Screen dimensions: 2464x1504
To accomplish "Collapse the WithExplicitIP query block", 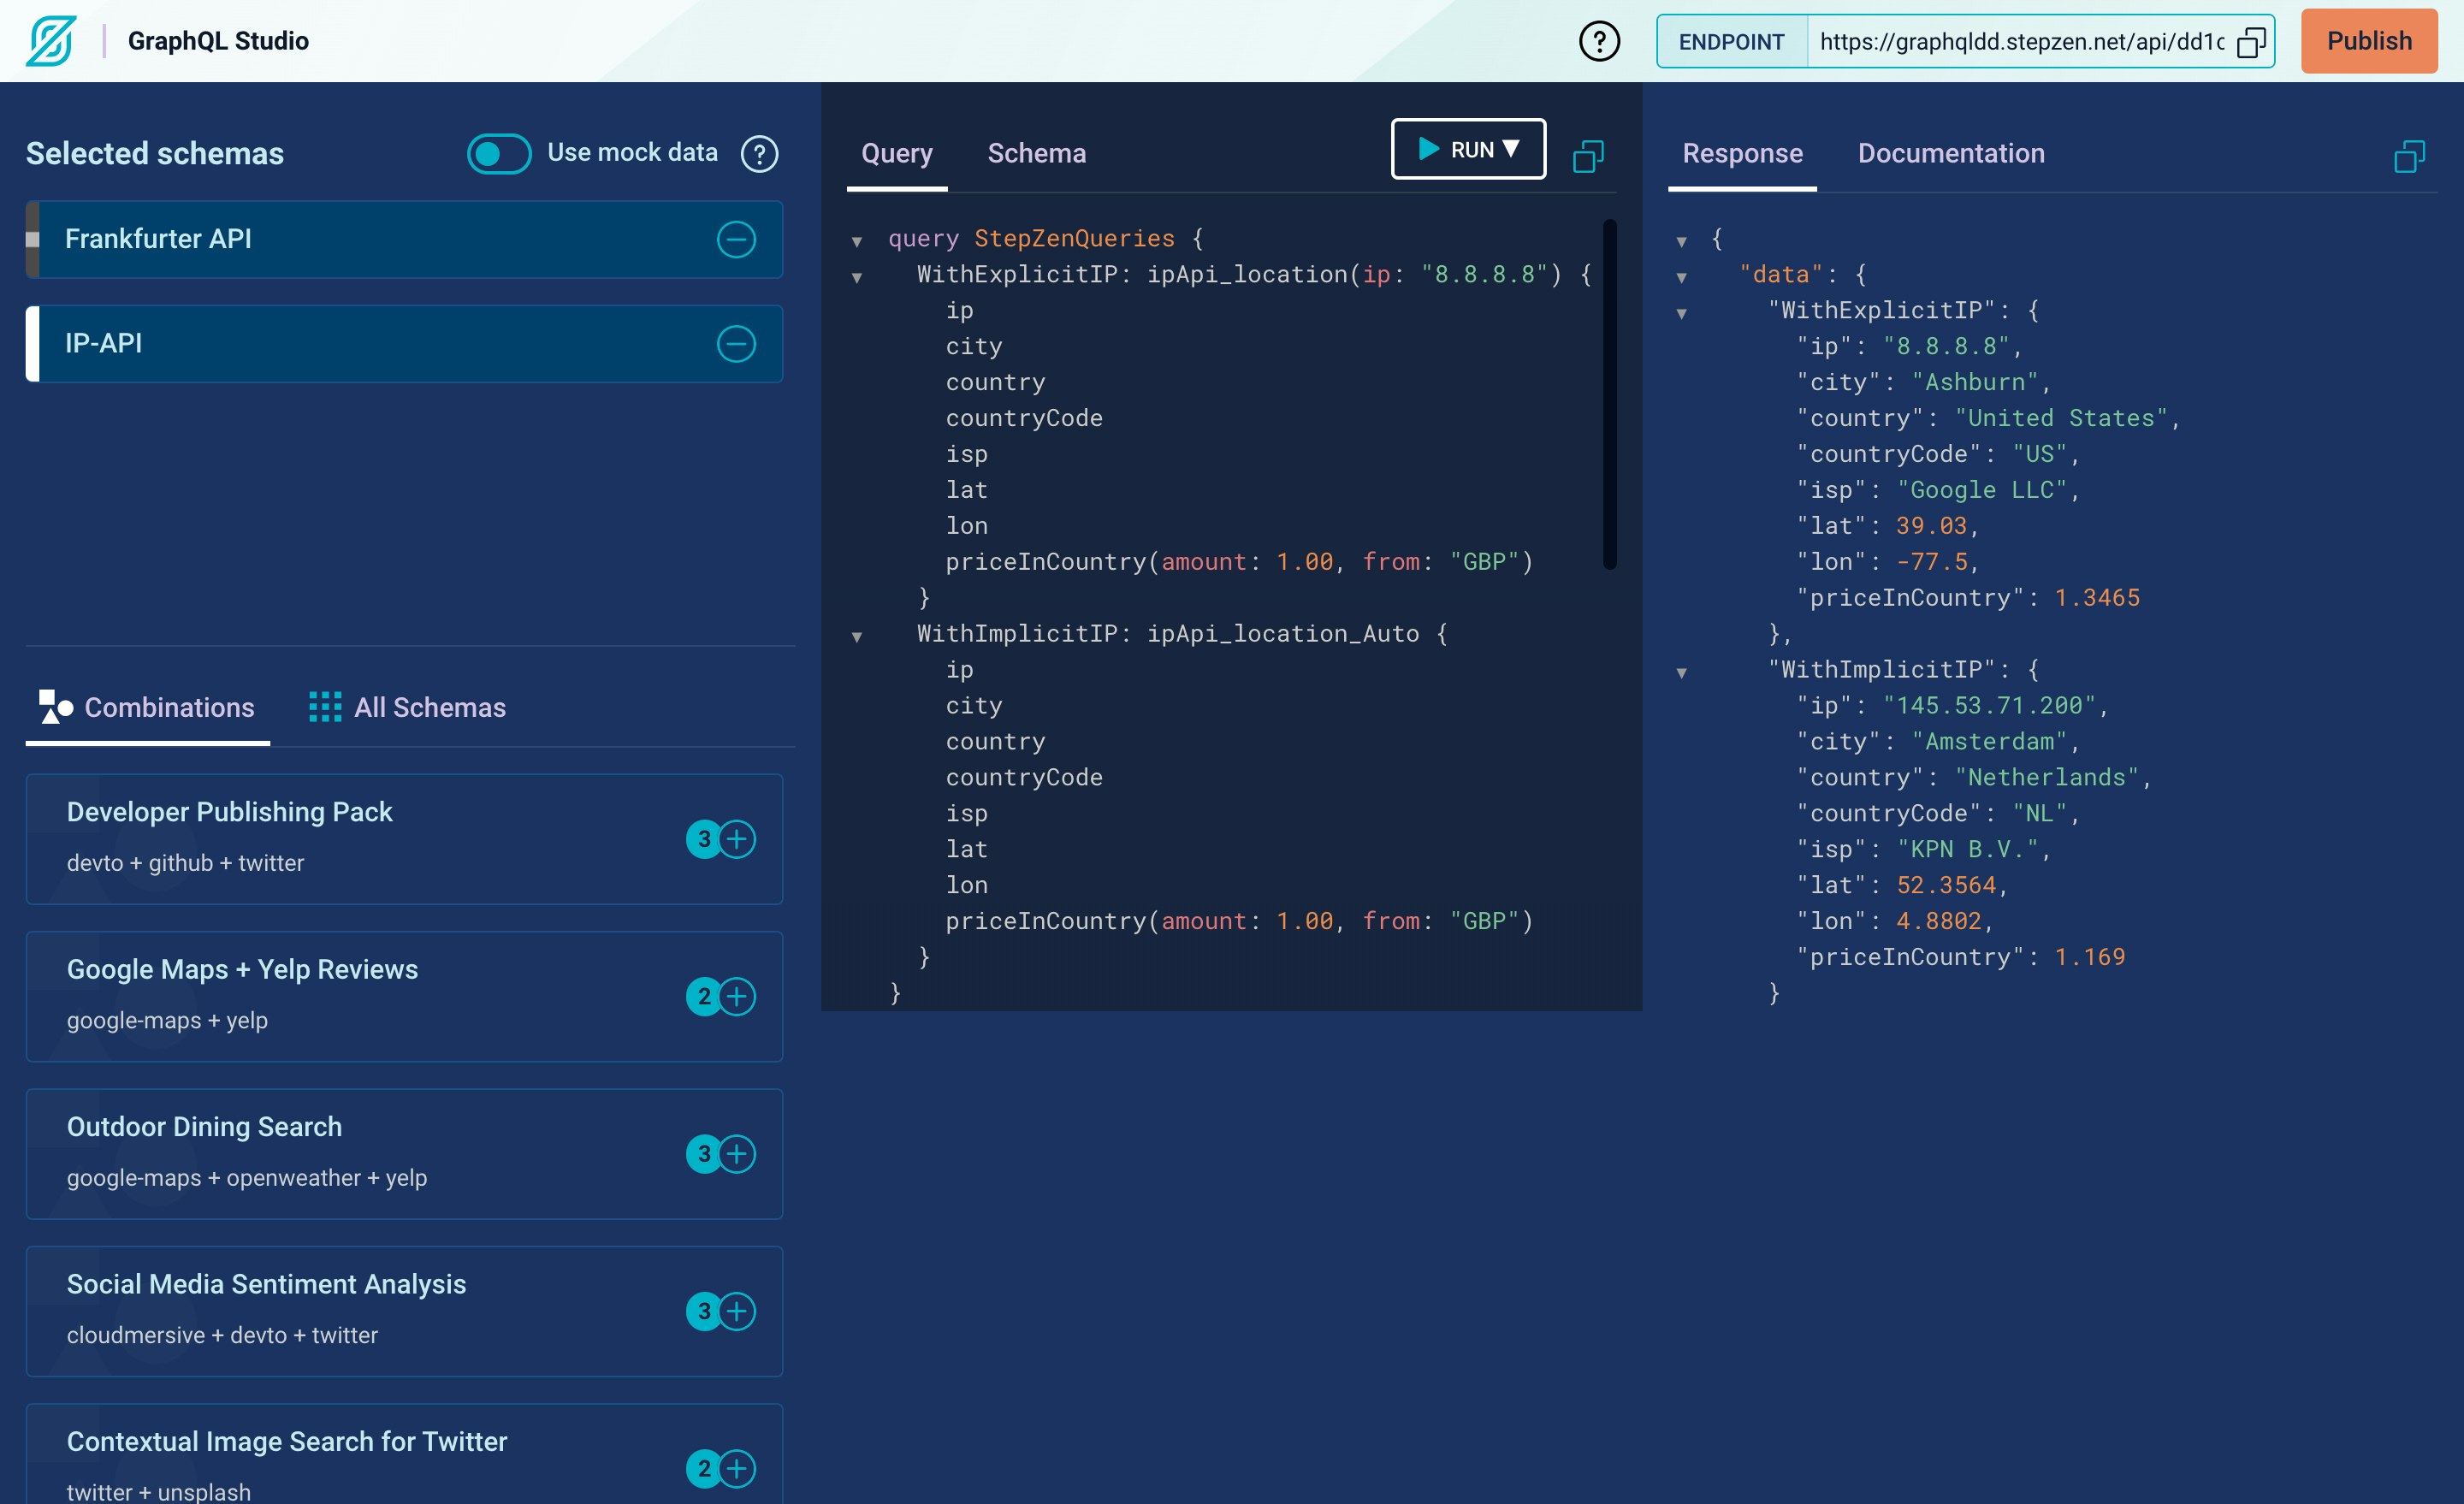I will pyautogui.click(x=857, y=277).
